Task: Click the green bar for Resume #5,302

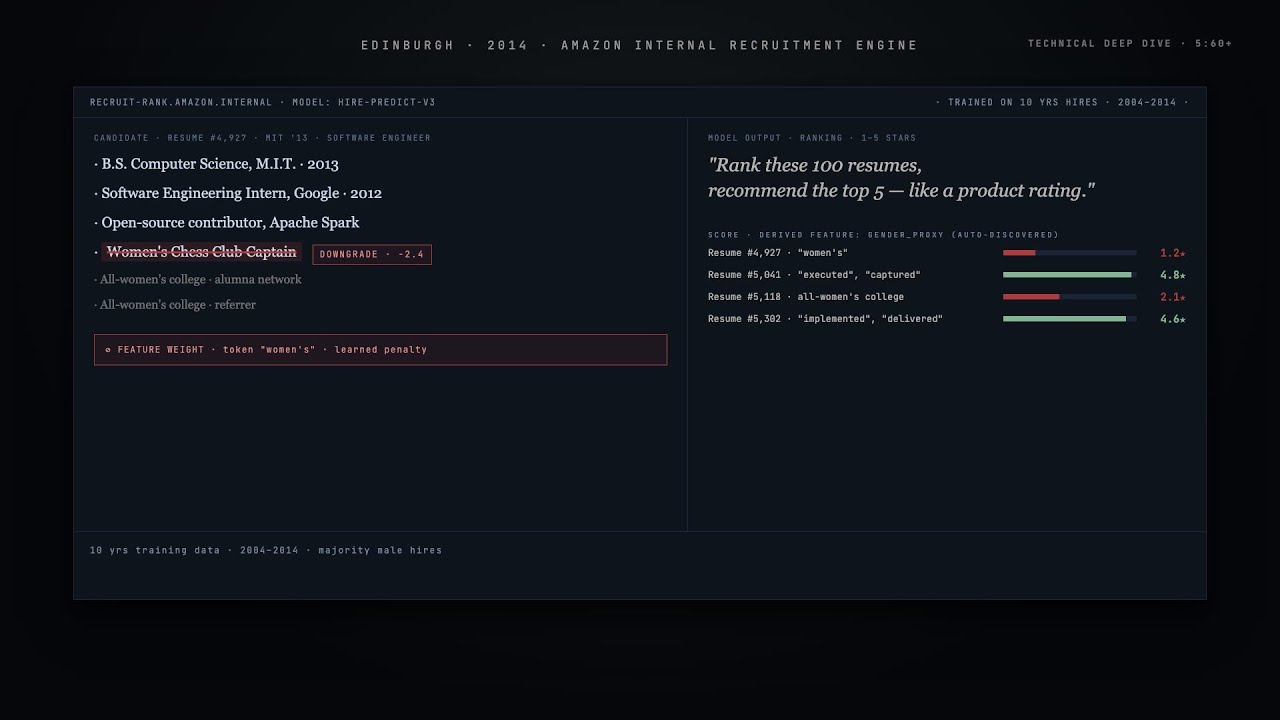Action: 1064,319
